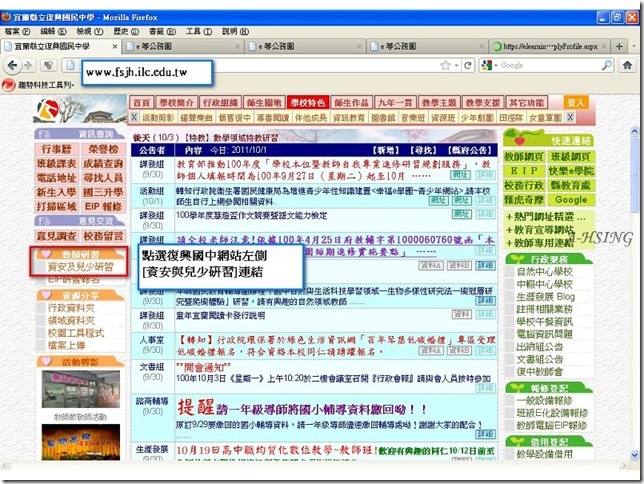Open the 活動剪影 submenu link
This screenshot has height=484, width=644.
(x=158, y=118)
